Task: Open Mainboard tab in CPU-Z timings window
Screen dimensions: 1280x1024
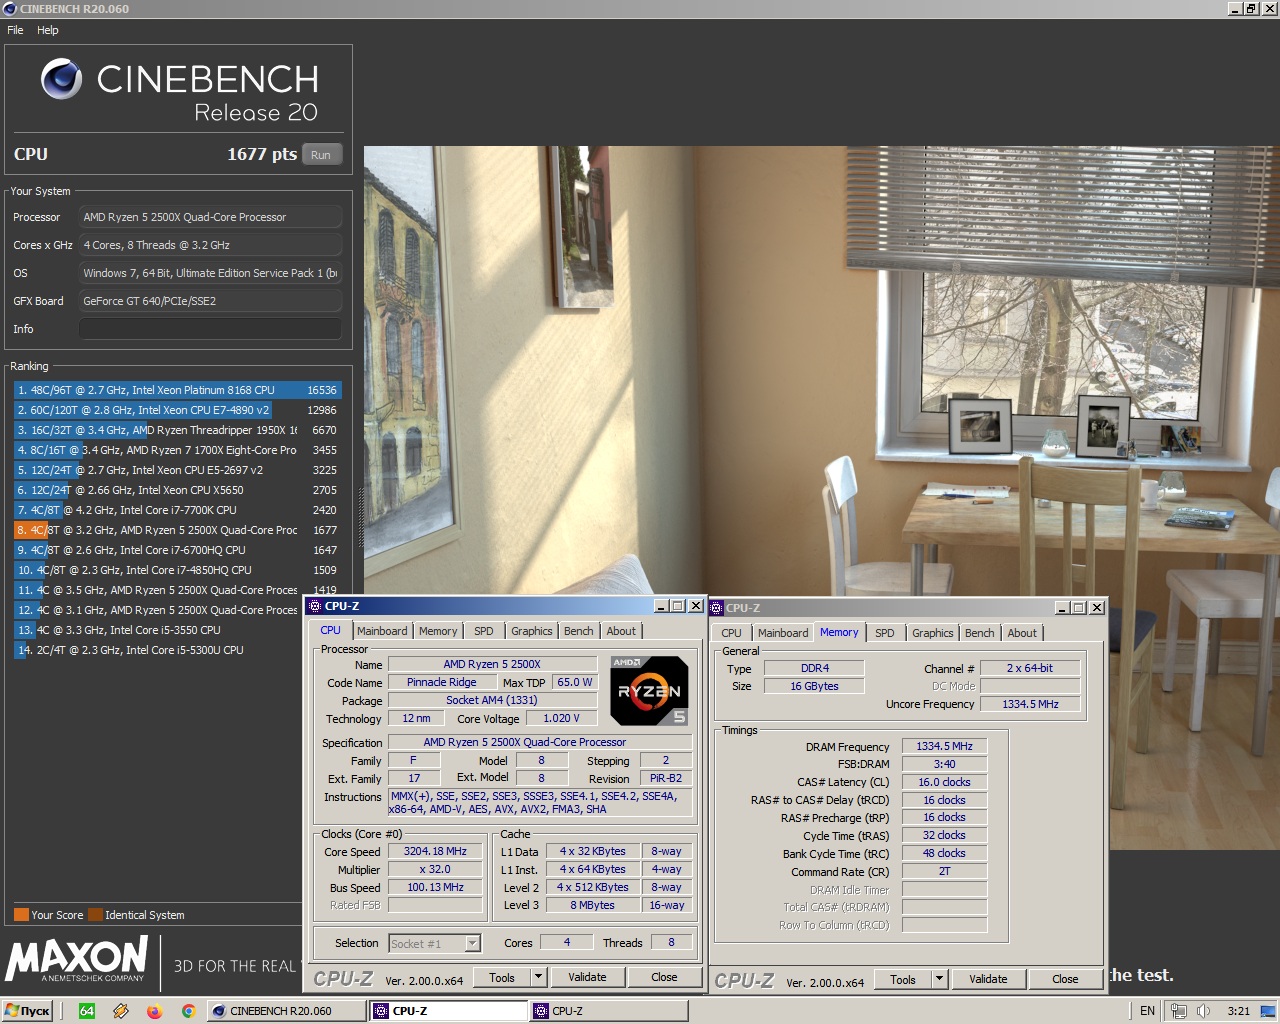Action: click(783, 633)
